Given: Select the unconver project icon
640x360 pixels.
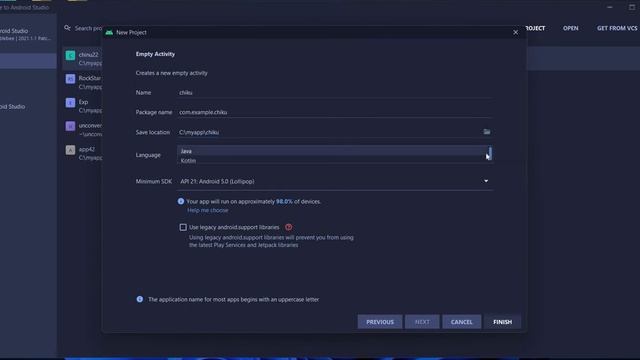Looking at the screenshot, I should pyautogui.click(x=70, y=126).
